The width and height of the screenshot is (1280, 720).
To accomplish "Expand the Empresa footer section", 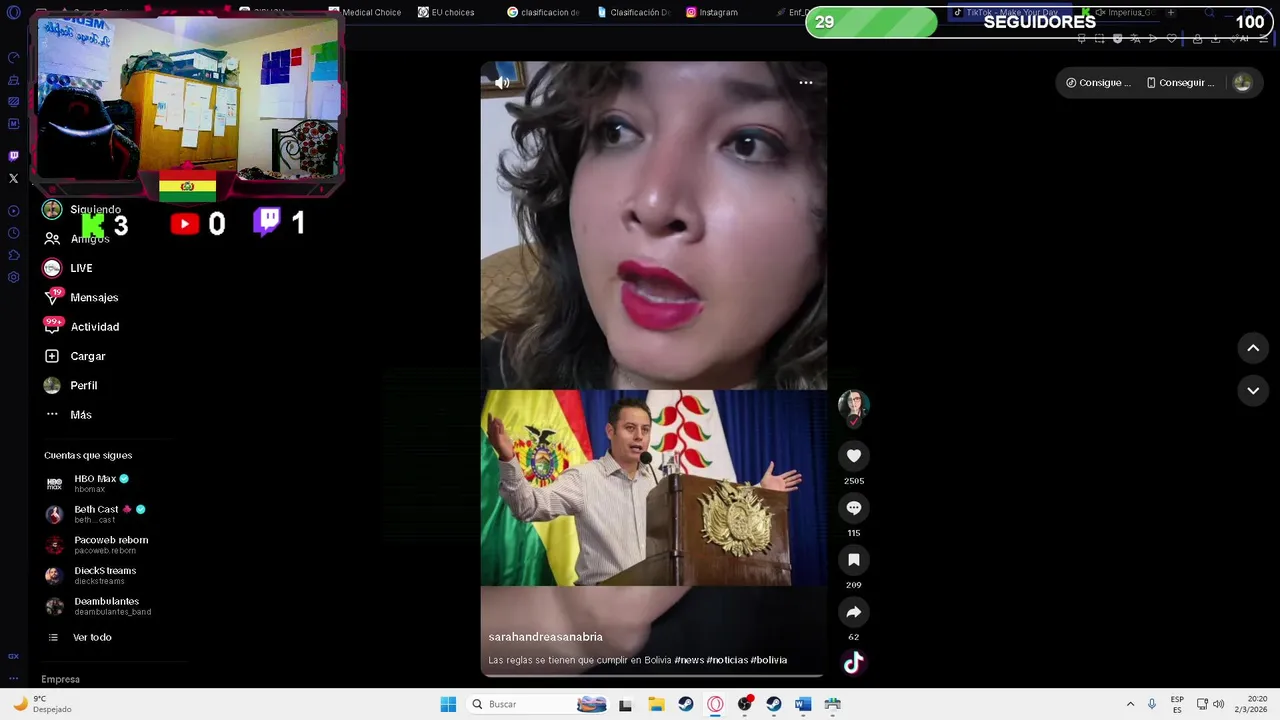I will pos(61,679).
